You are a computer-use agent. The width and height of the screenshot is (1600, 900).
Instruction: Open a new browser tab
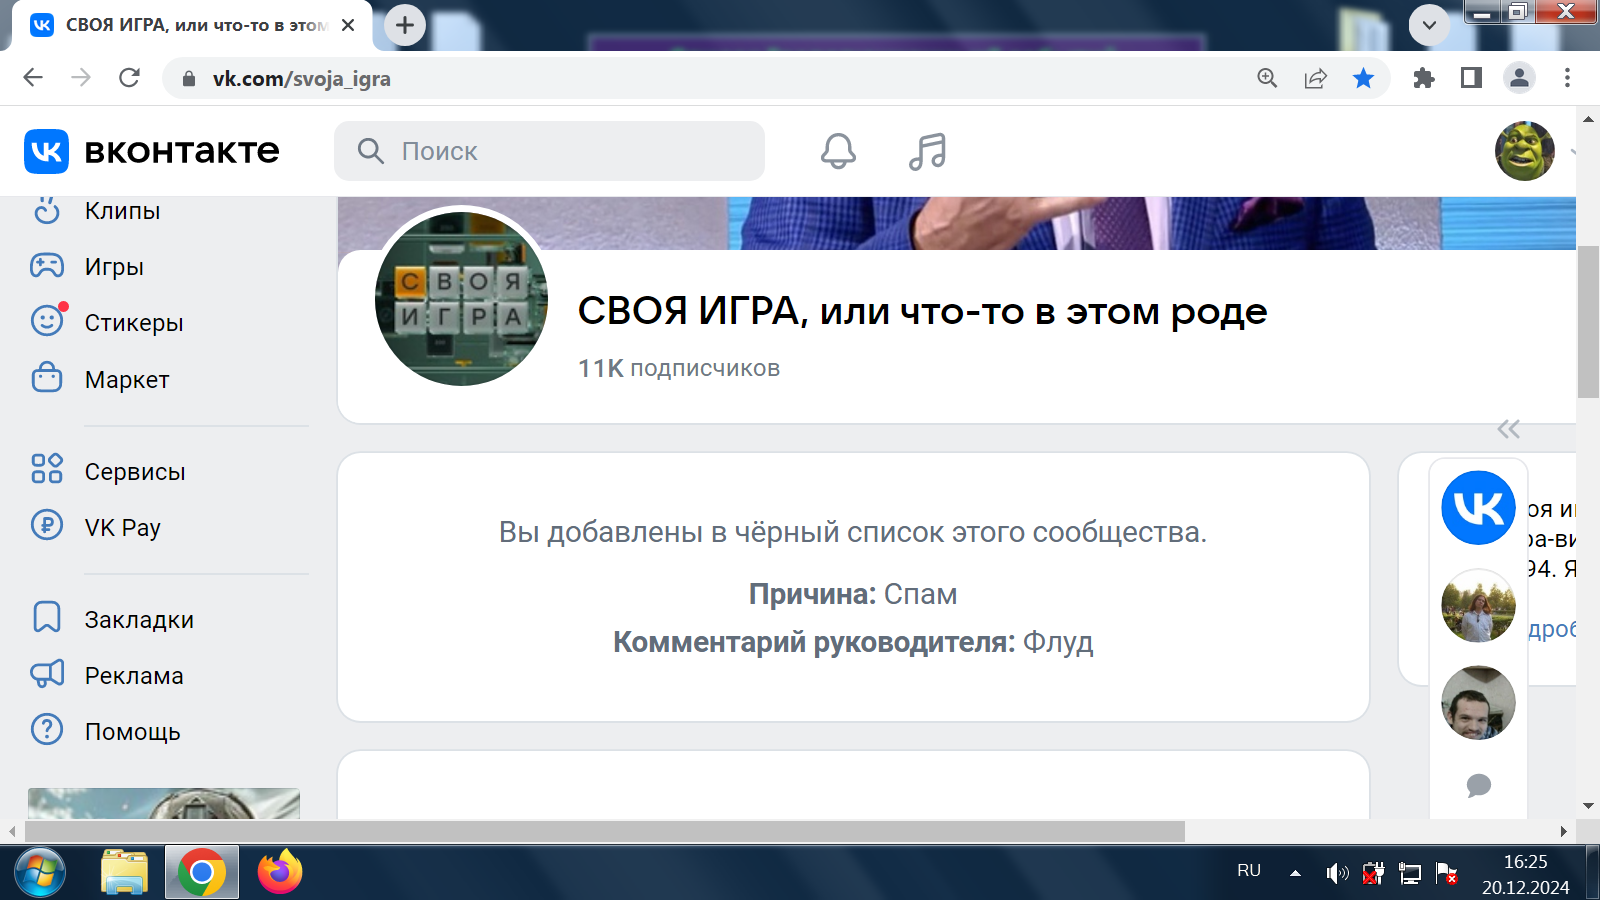[x=405, y=25]
